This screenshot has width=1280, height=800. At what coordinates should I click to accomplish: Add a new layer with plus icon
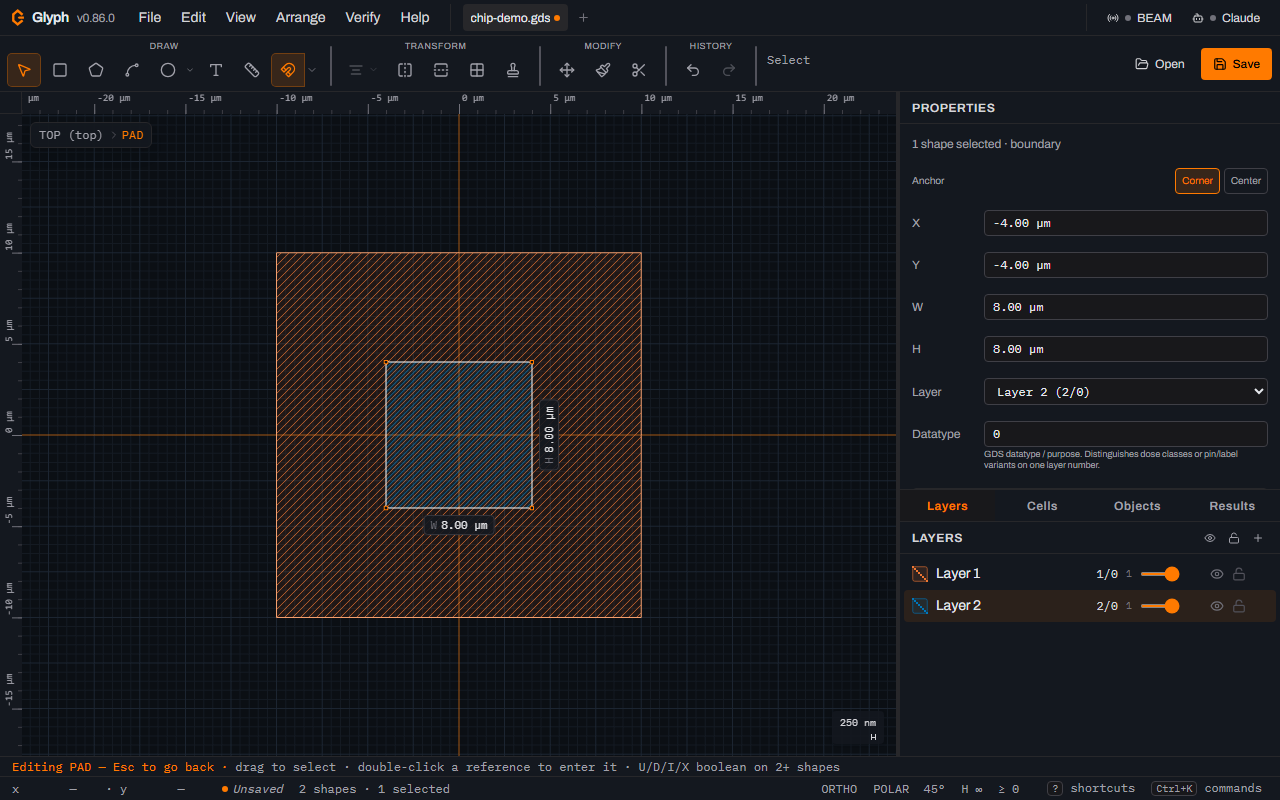point(1258,538)
